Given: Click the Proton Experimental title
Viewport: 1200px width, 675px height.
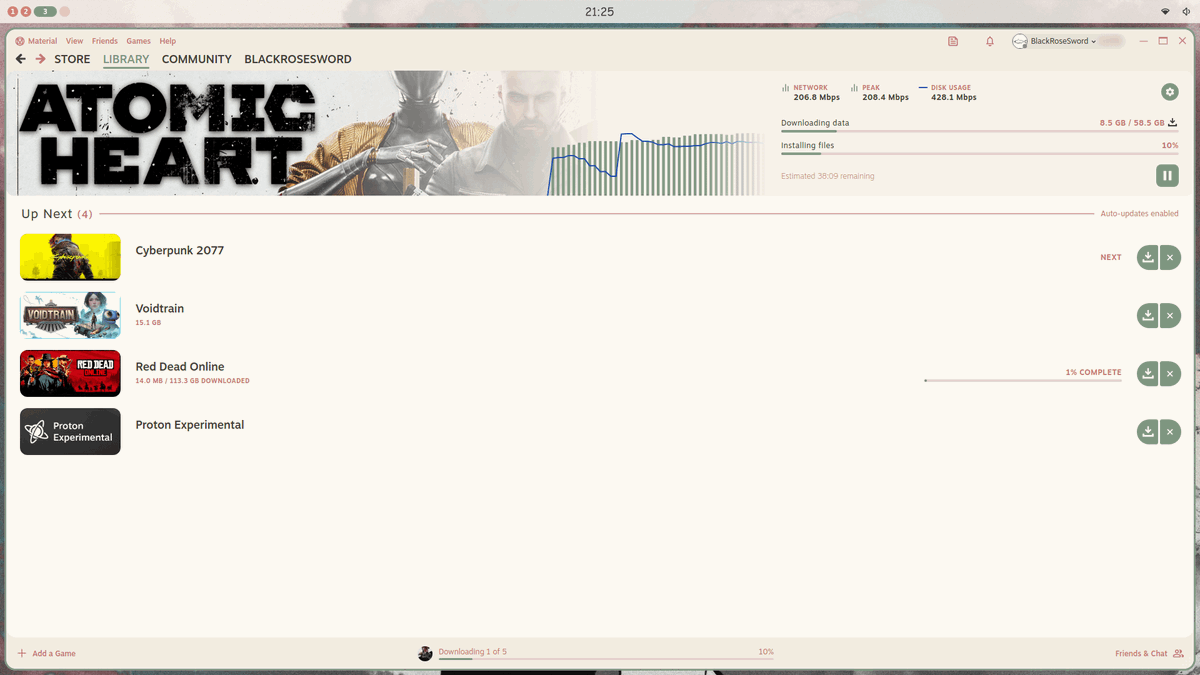Looking at the screenshot, I should click(x=190, y=425).
